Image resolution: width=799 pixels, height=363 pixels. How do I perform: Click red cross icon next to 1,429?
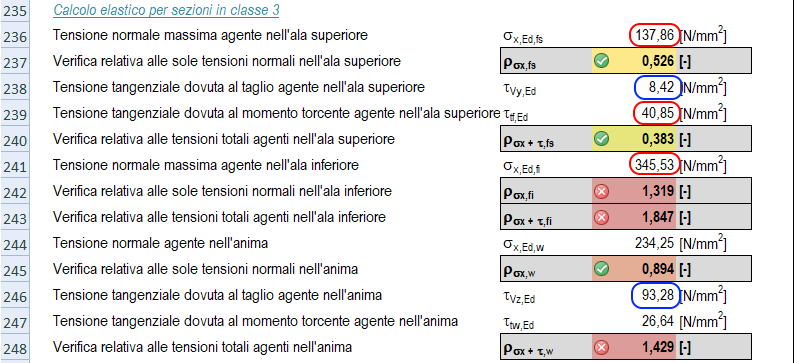click(602, 347)
